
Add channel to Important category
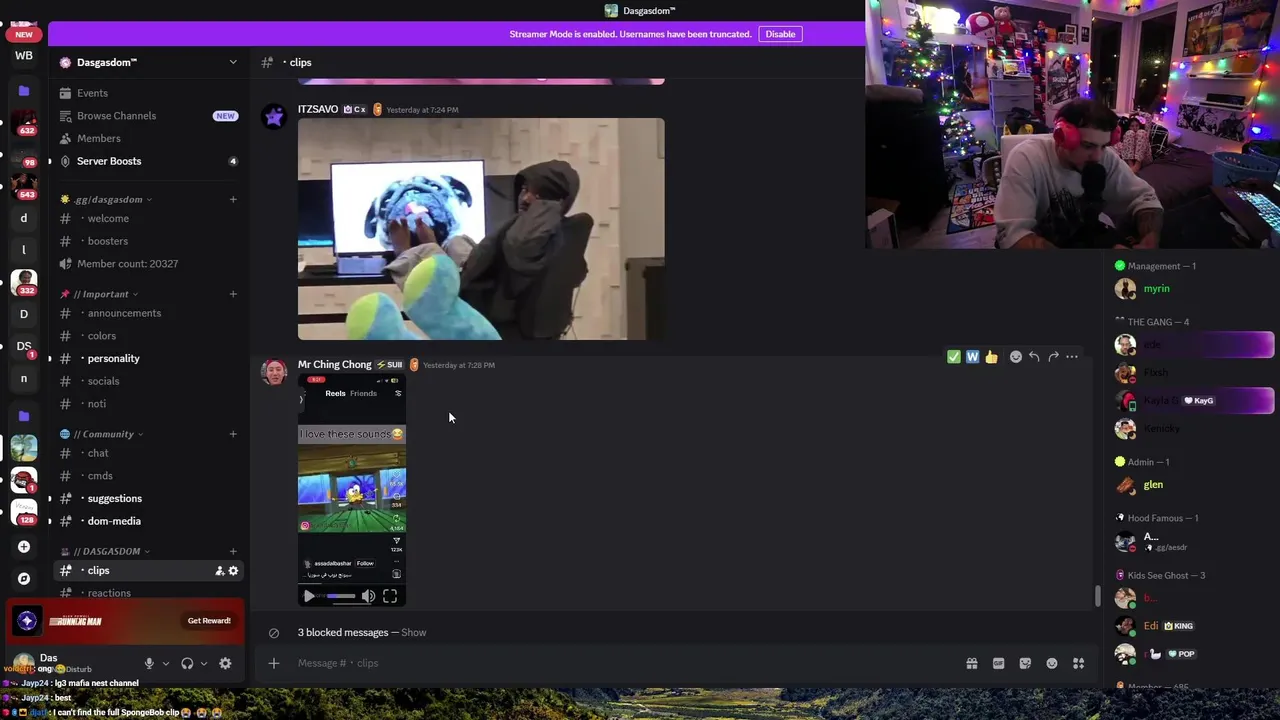tap(233, 294)
